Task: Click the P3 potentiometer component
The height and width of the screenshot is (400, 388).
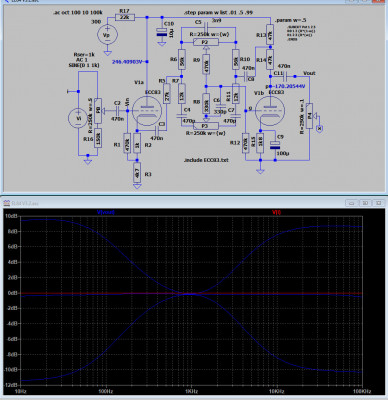Action: 206,126
